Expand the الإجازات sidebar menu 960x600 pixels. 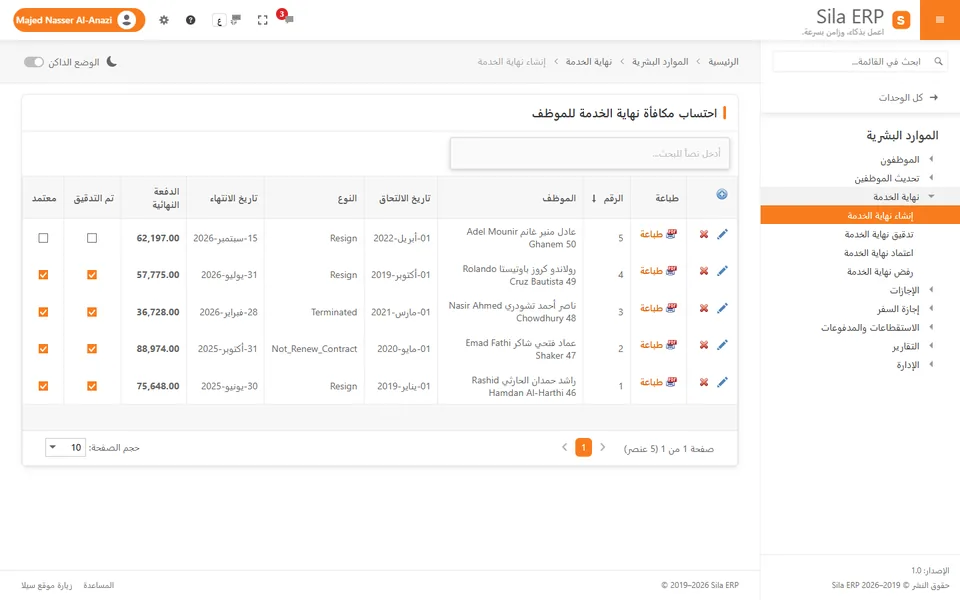[860, 290]
